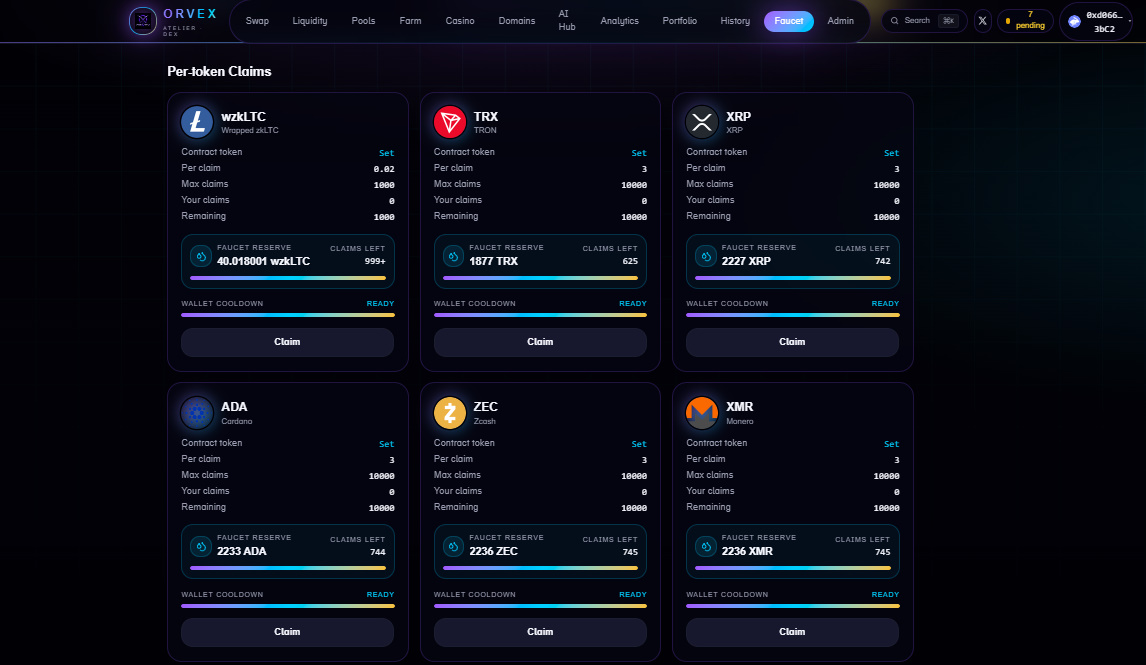Click the '2236 ZEC' reserve amount

tap(493, 551)
